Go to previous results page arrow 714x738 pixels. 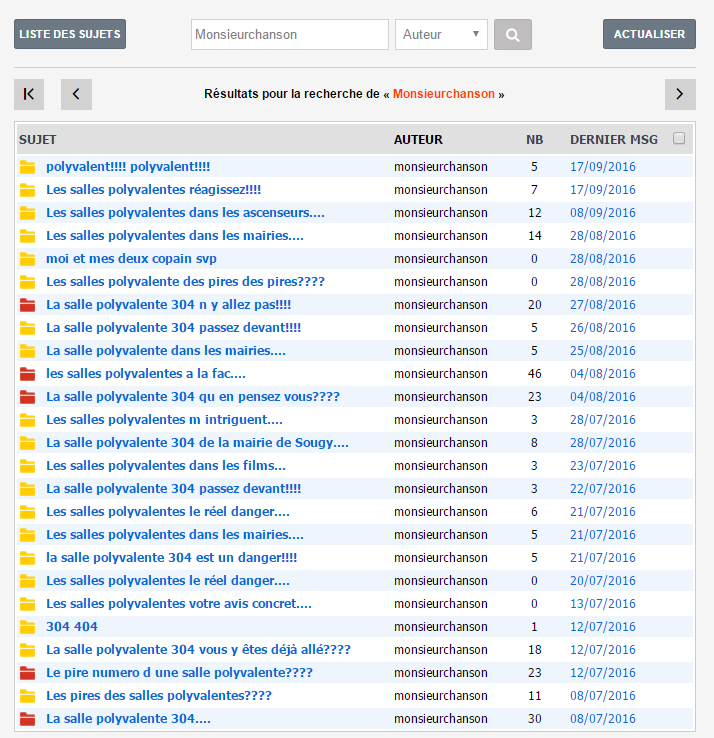(x=76, y=94)
